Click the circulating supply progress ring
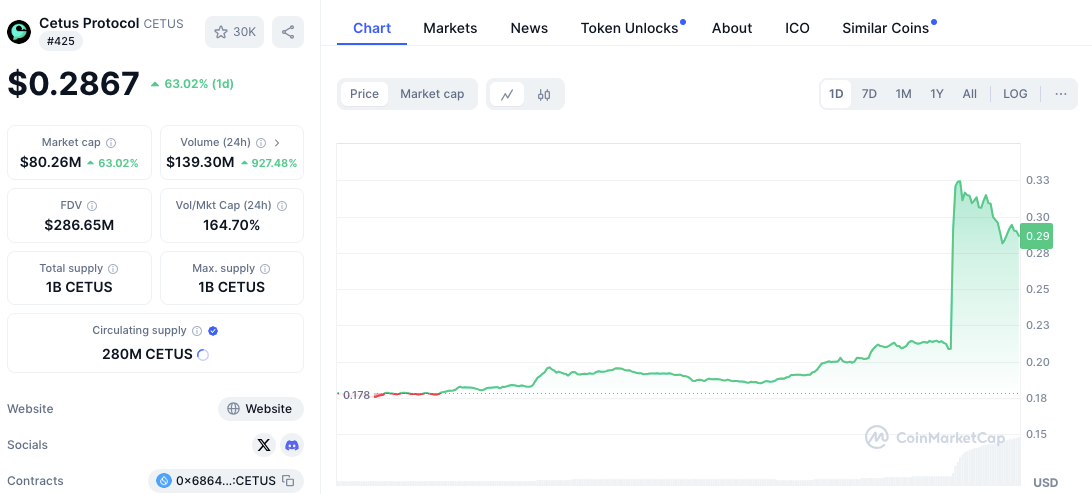This screenshot has width=1092, height=494. click(x=203, y=355)
